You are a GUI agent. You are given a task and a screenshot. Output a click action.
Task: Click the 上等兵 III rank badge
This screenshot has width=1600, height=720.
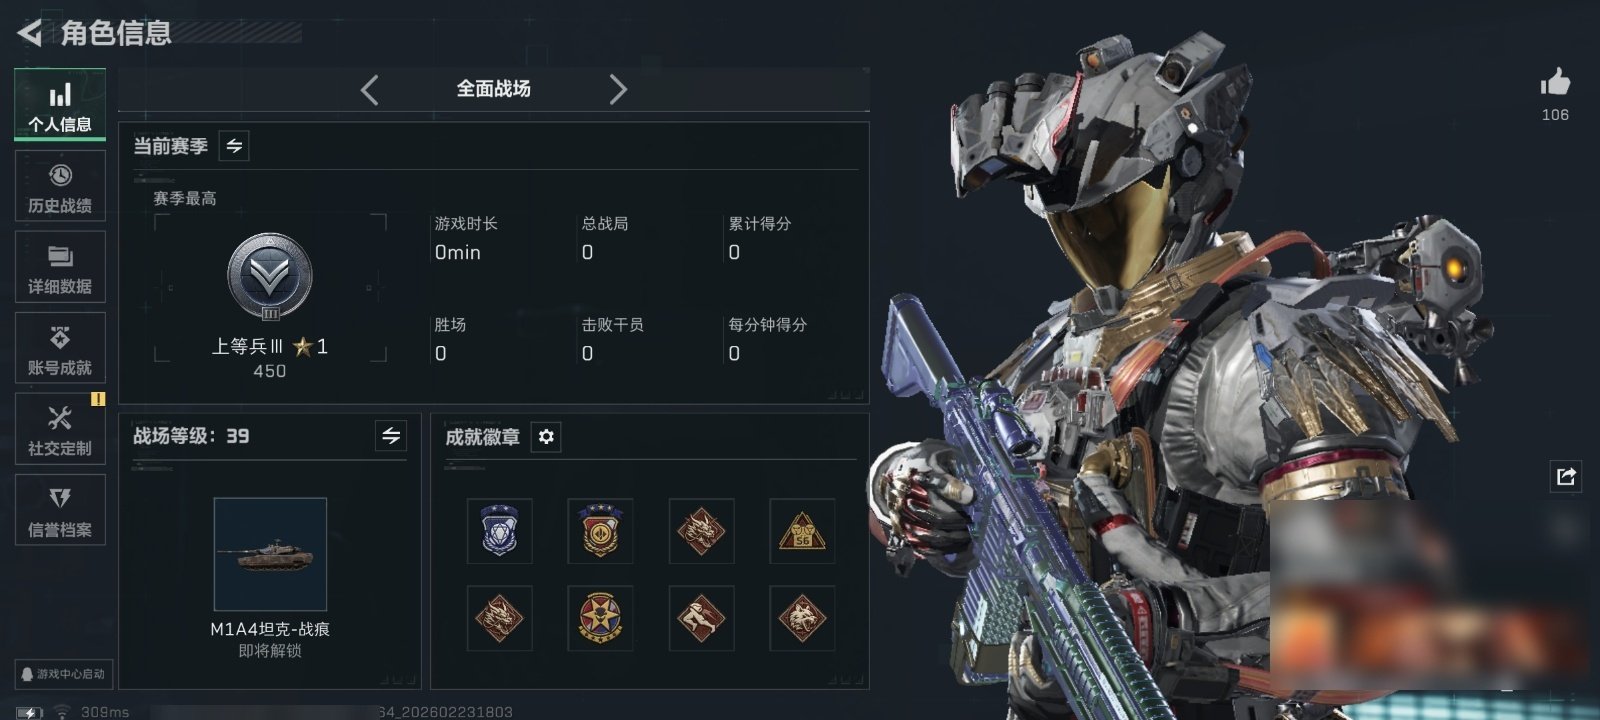[270, 277]
